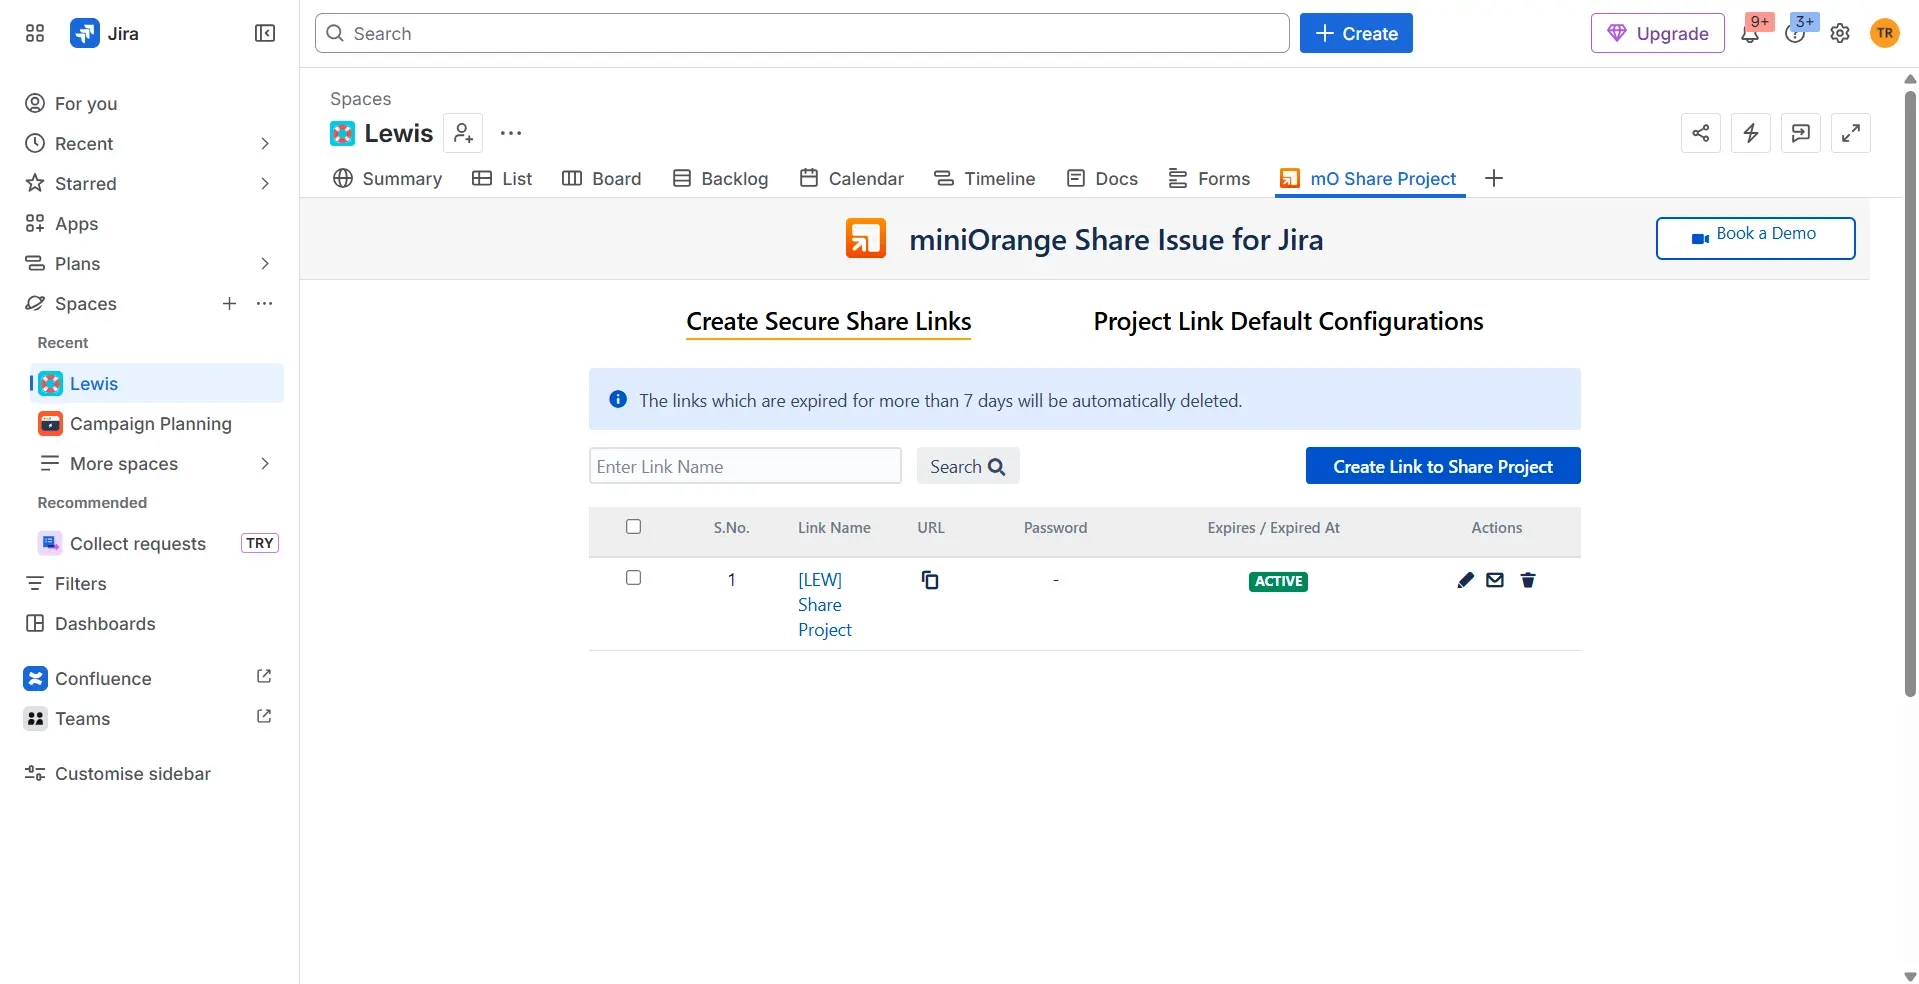Open the automation lightning bolt icon

point(1751,133)
